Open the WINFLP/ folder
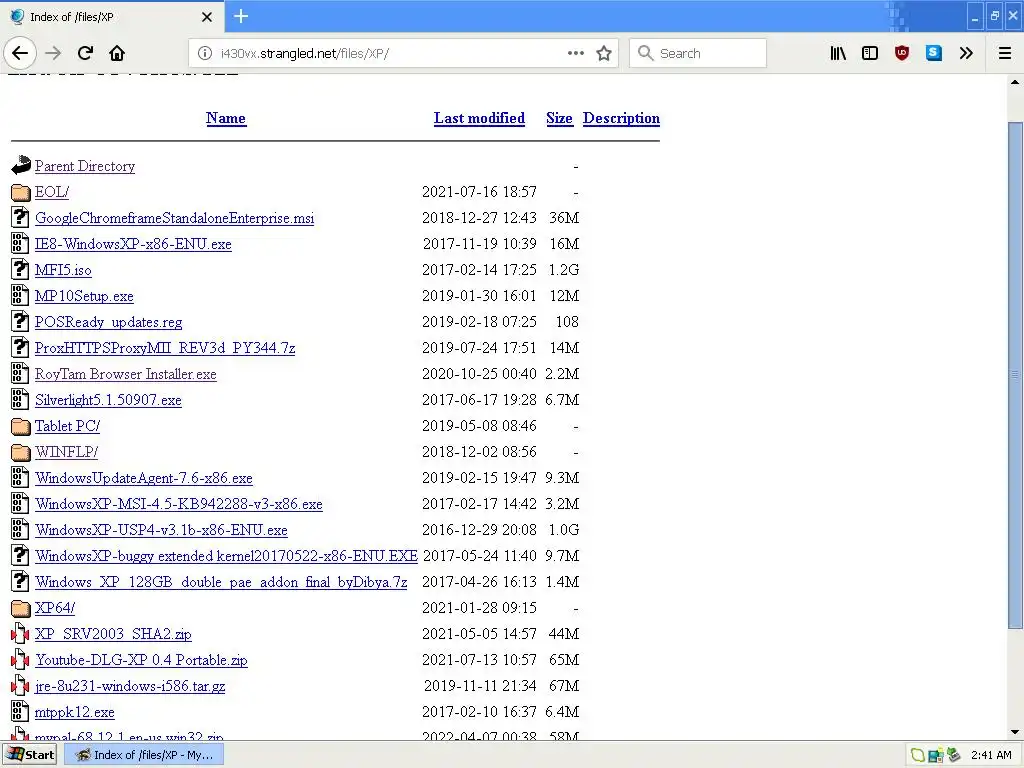The image size is (1024, 768). point(67,452)
